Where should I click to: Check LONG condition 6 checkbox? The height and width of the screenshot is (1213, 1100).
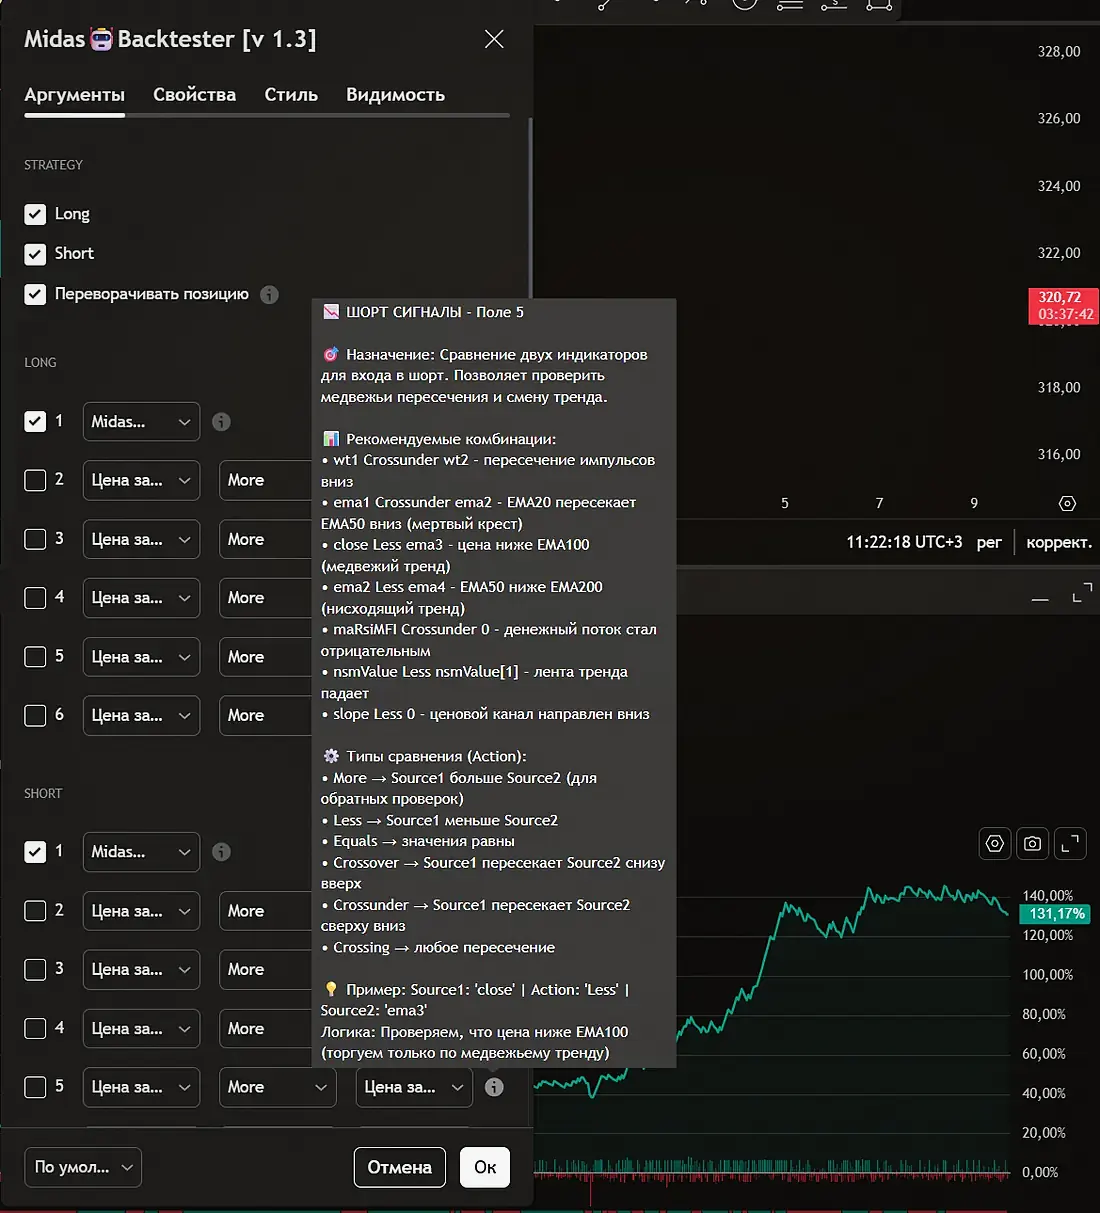click(x=35, y=715)
